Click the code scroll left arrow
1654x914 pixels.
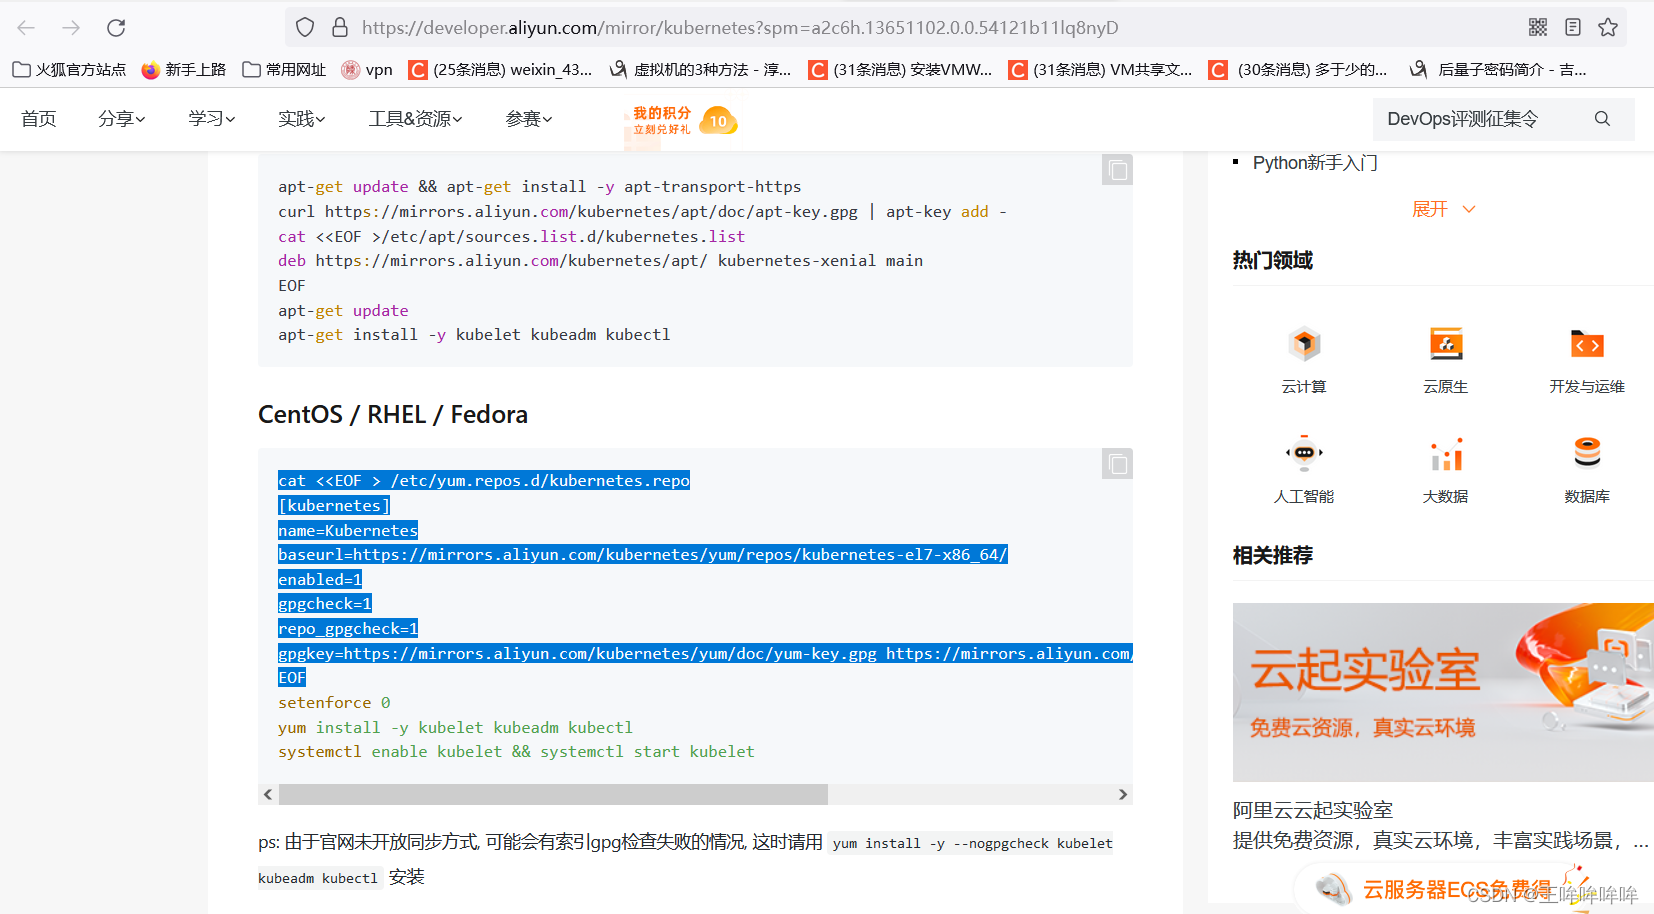click(x=267, y=794)
